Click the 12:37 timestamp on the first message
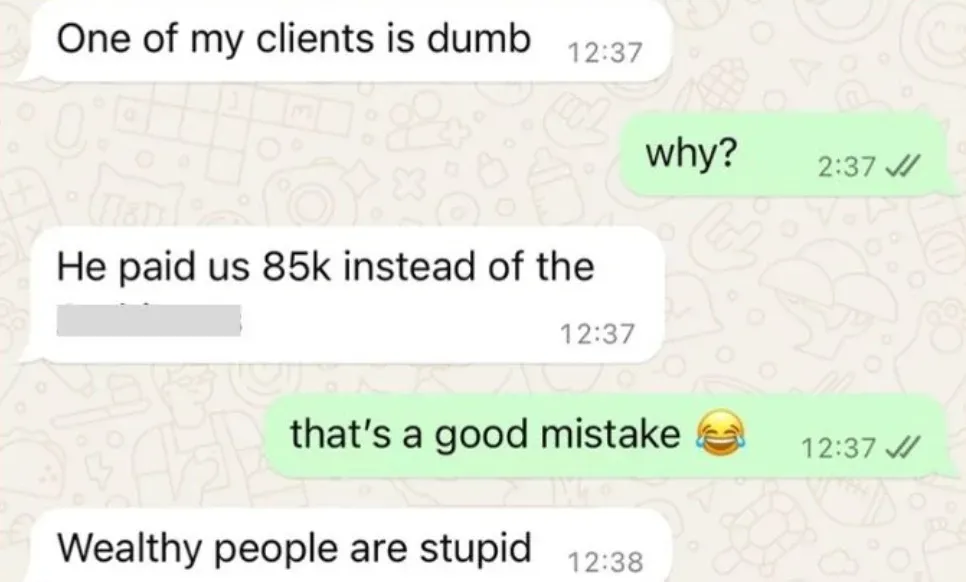The height and width of the screenshot is (582, 966). [604, 52]
